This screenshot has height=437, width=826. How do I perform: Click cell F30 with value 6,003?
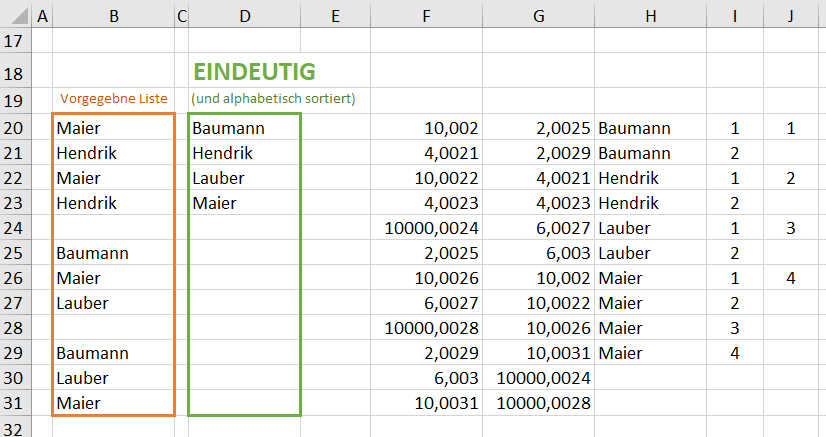427,378
